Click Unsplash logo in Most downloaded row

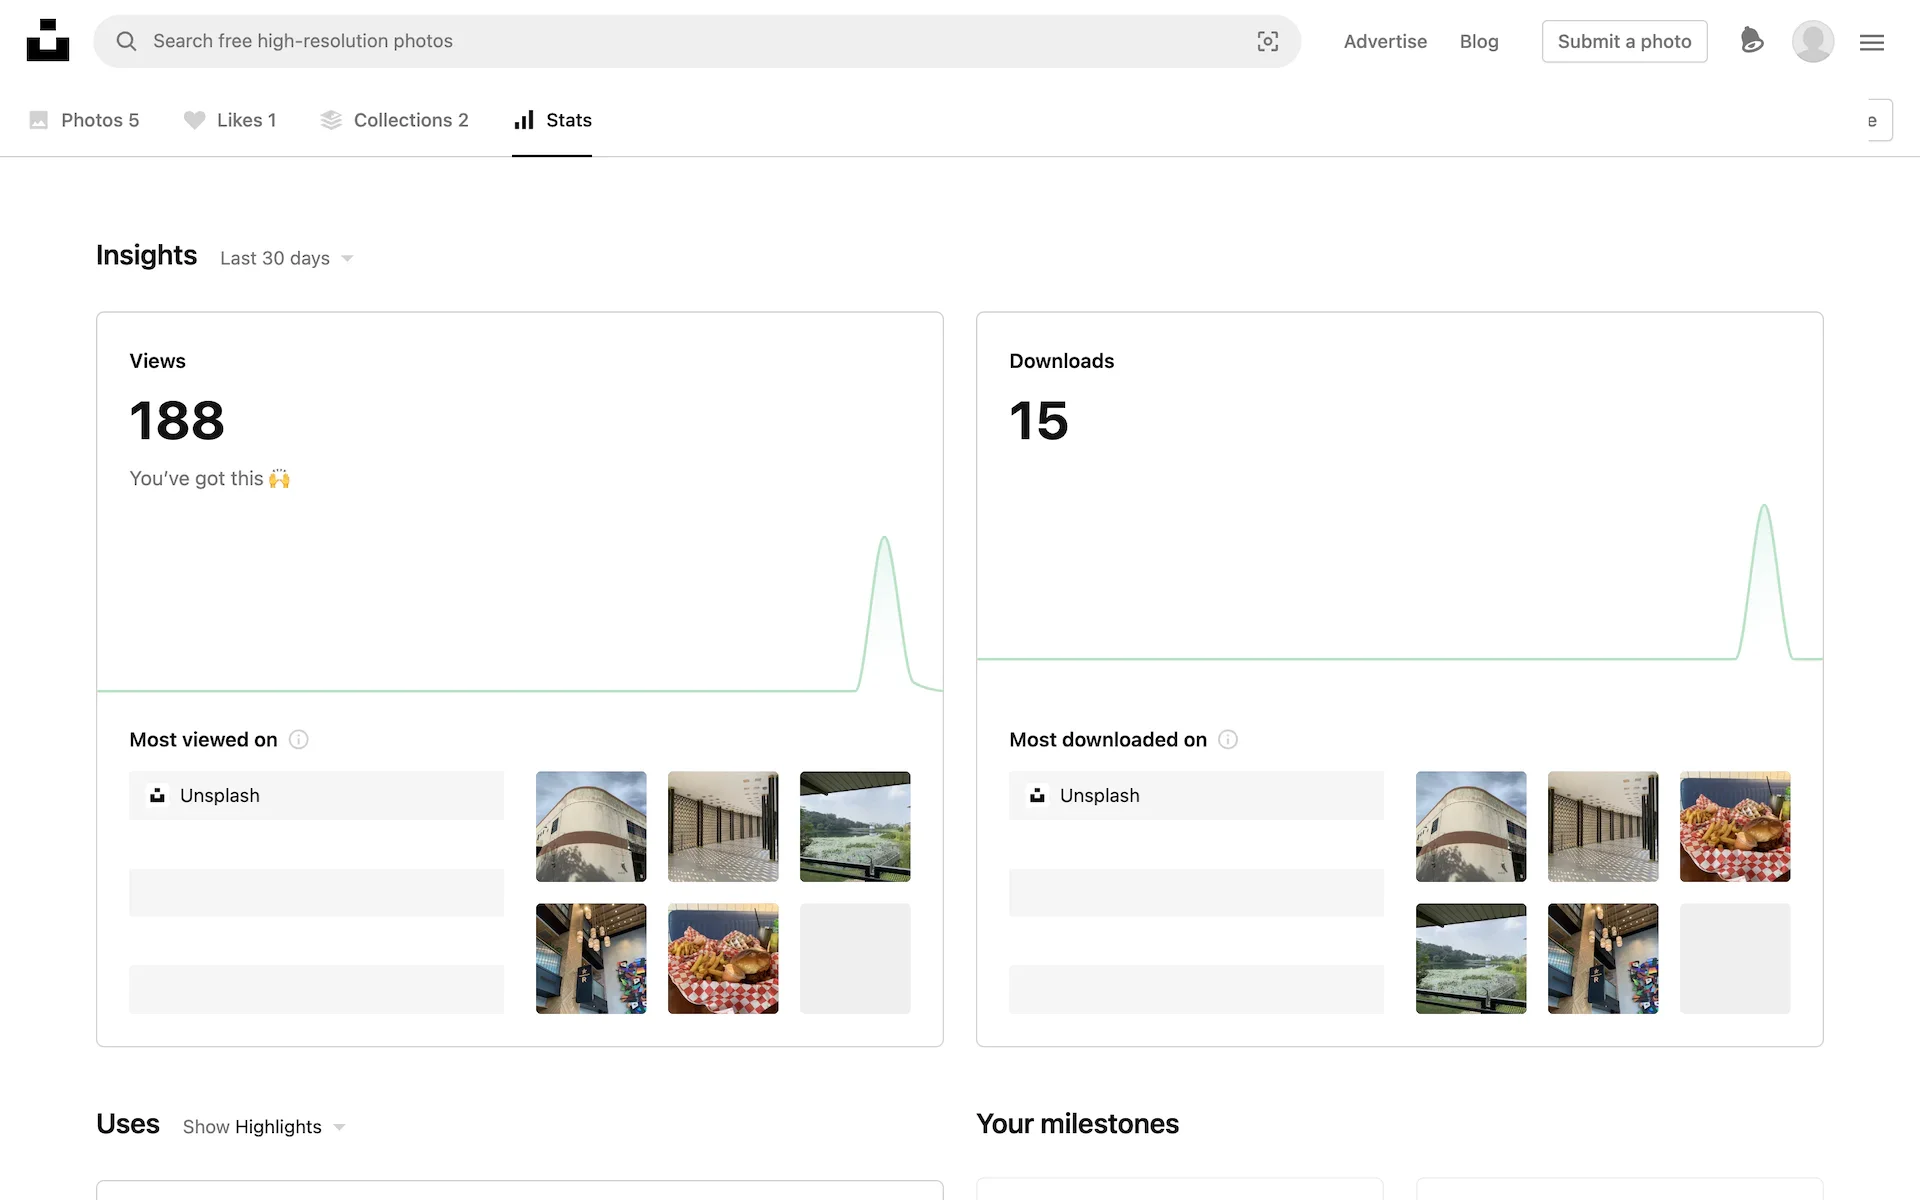1037,795
